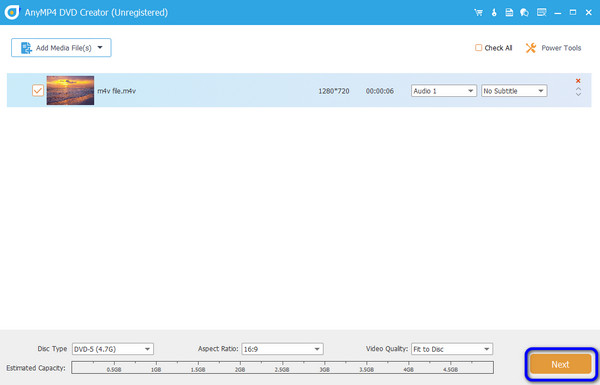This screenshot has height=385, width=600.
Task: Expand the Aspect Ratio 16:9 dropdown
Action: [282, 349]
